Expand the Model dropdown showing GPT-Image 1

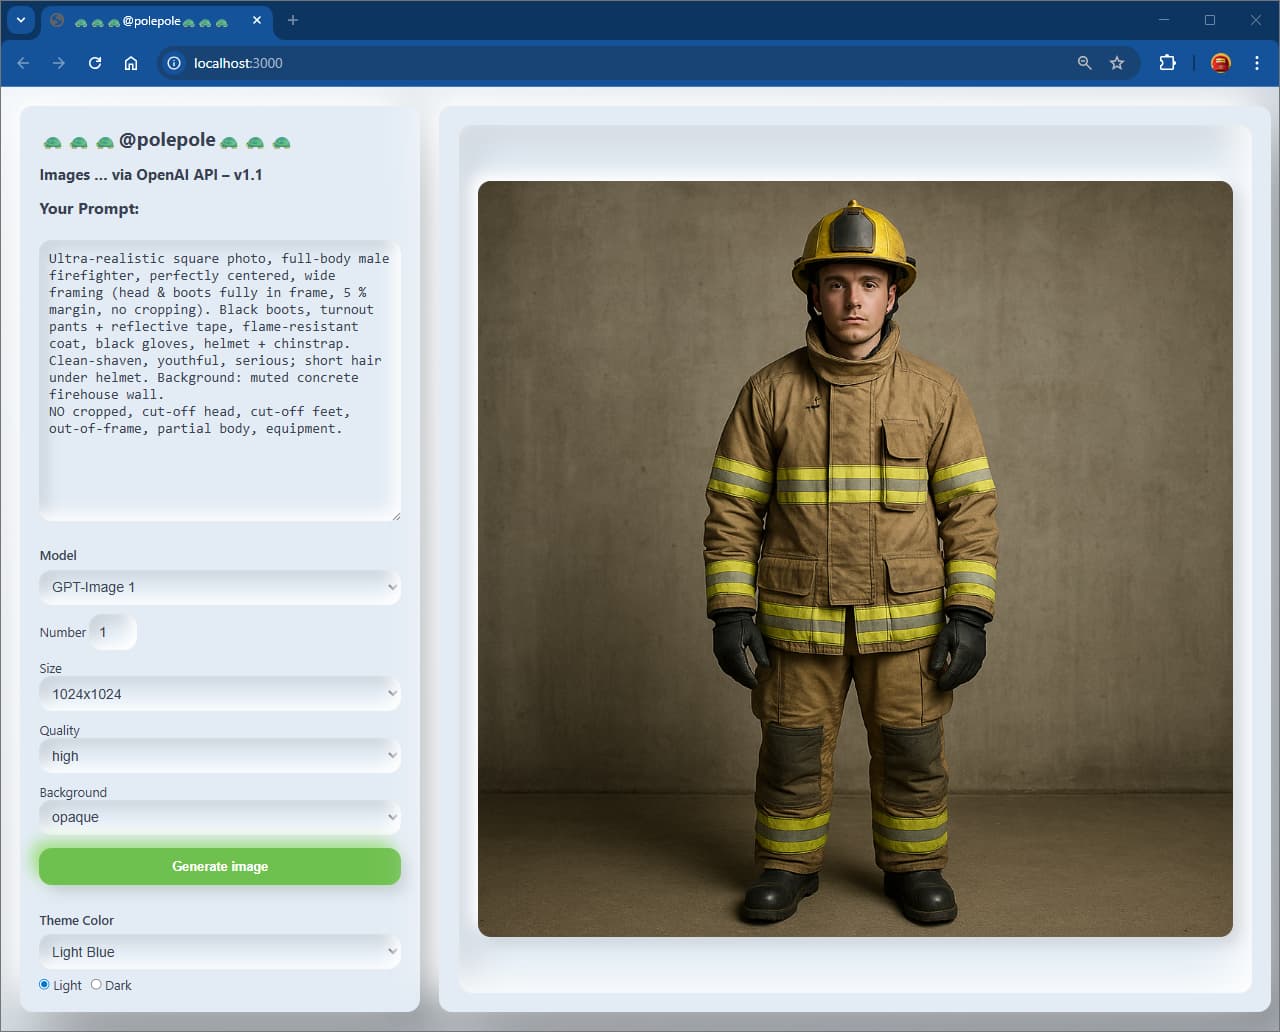tap(220, 587)
